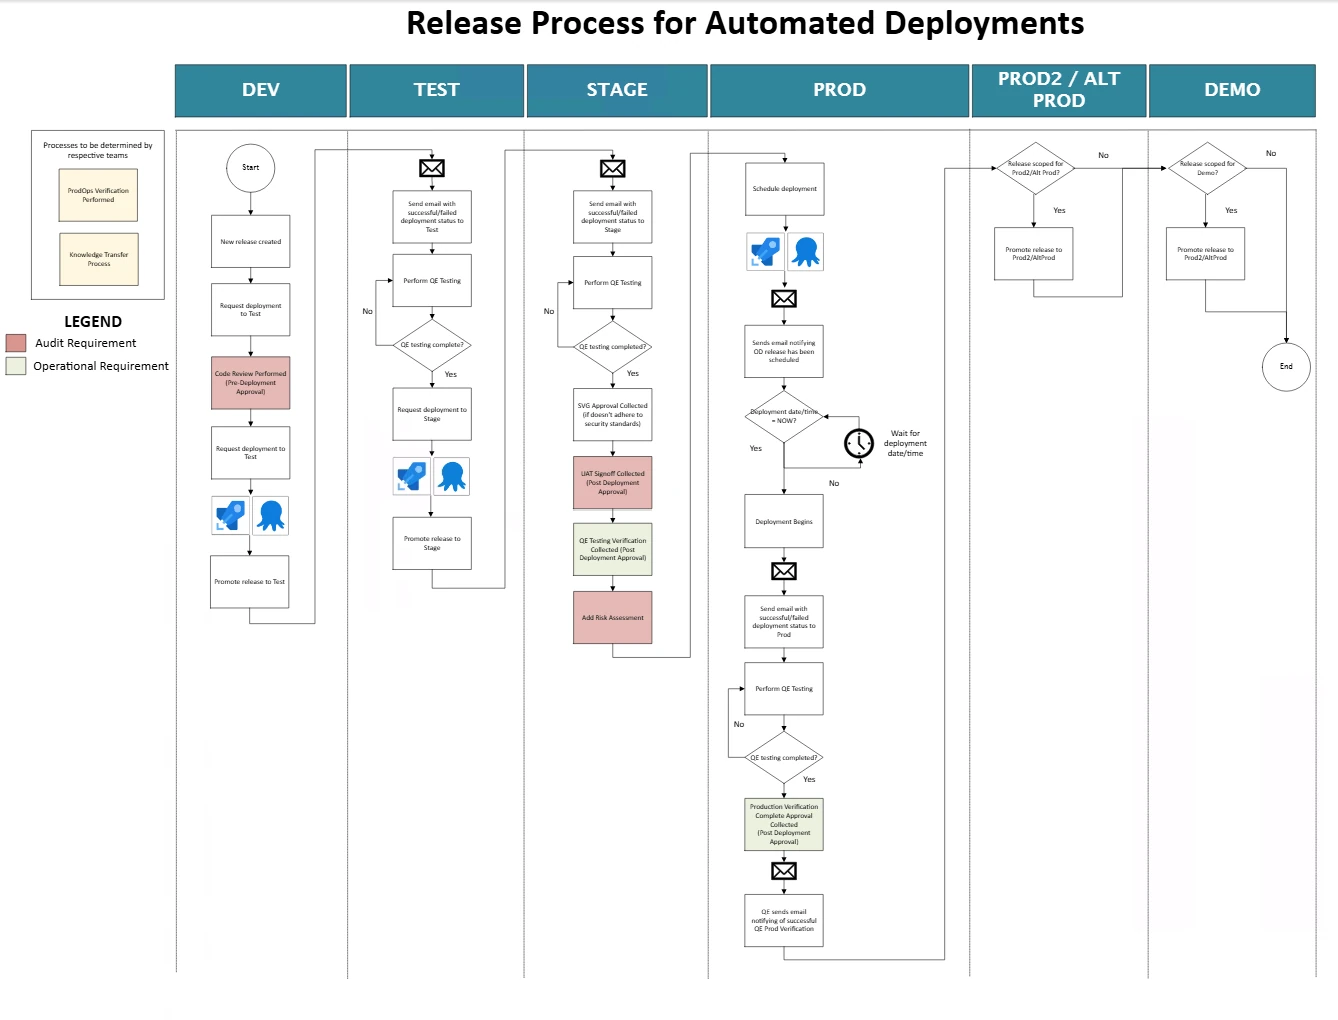The width and height of the screenshot is (1338, 1020).
Task: Select the Deployment Begins box
Action: [784, 521]
